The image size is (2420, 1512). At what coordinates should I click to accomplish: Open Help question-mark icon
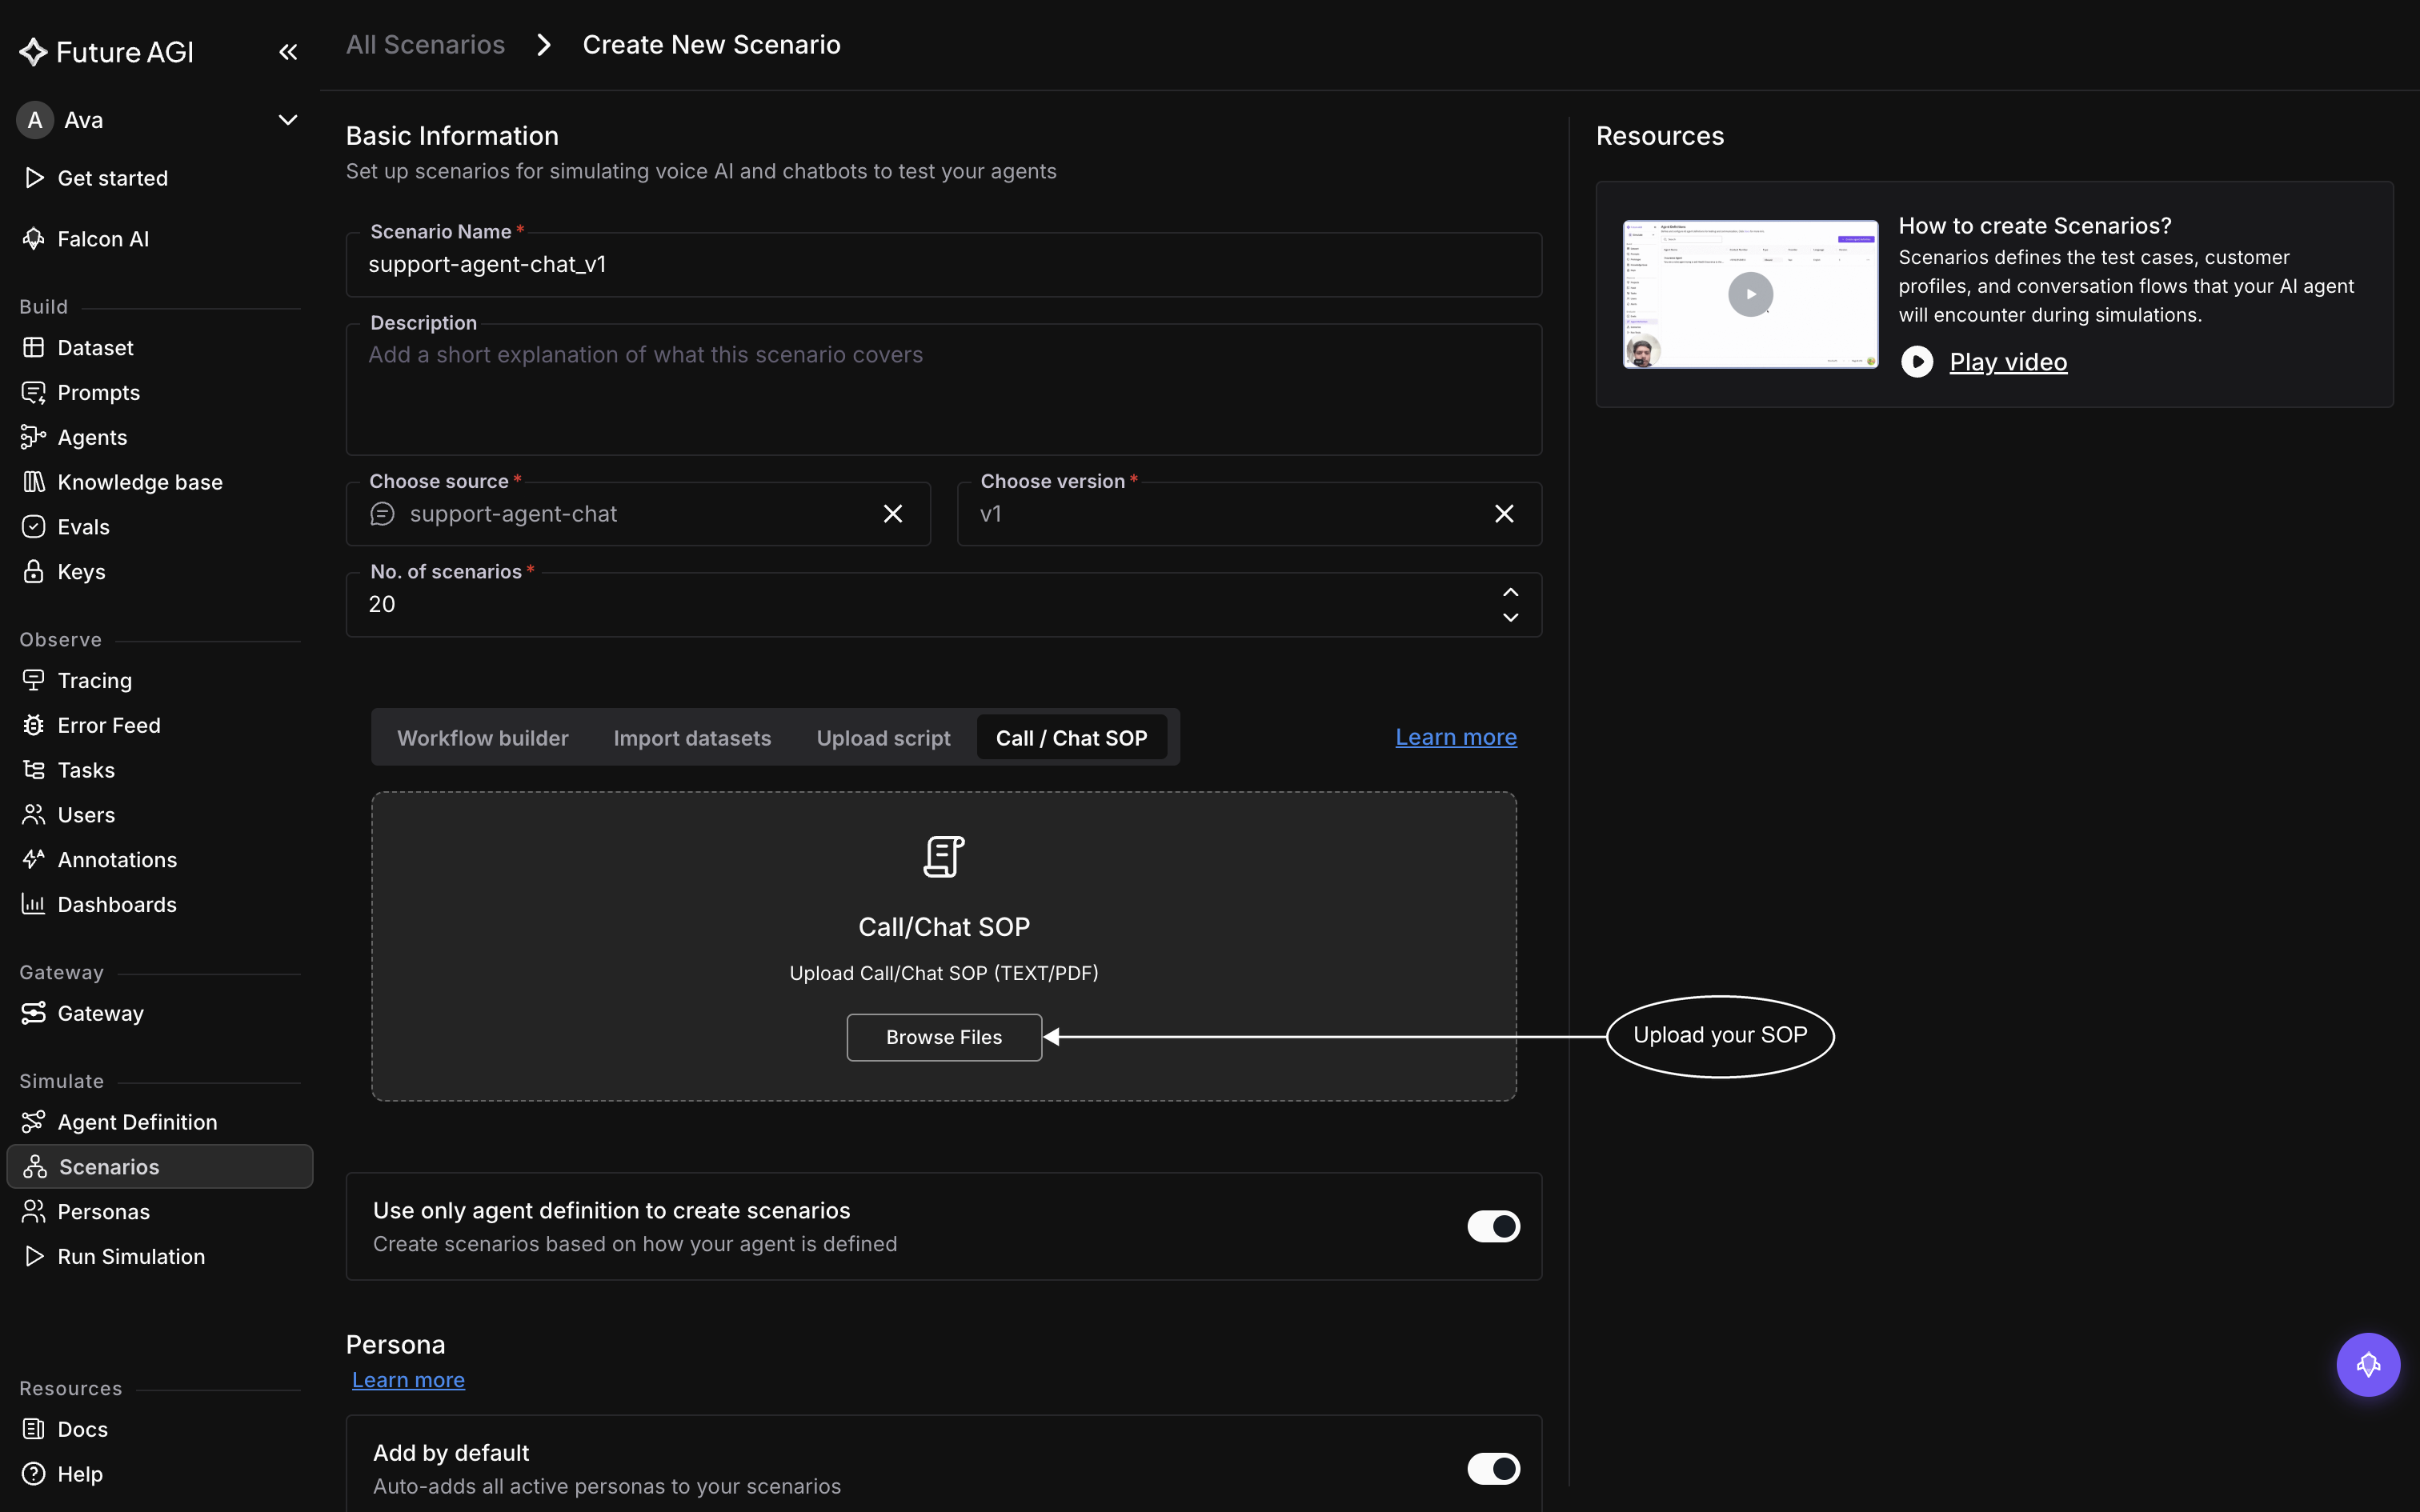34,1474
